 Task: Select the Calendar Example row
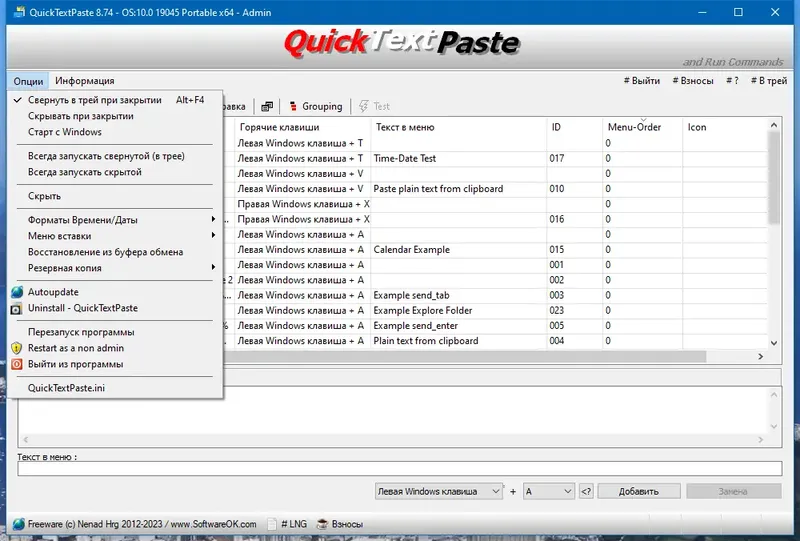click(494, 250)
